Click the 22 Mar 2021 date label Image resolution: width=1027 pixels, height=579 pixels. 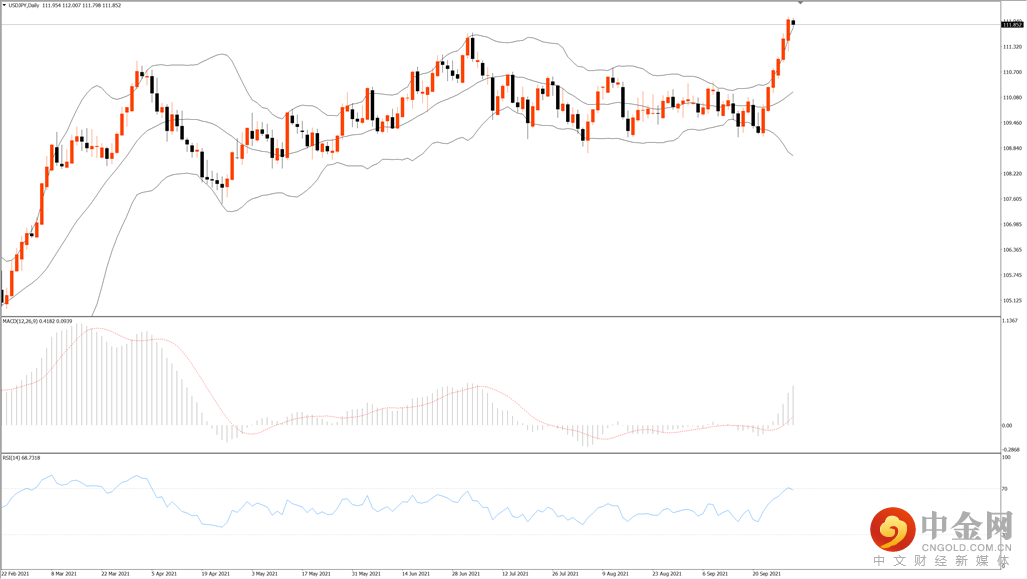click(x=115, y=574)
